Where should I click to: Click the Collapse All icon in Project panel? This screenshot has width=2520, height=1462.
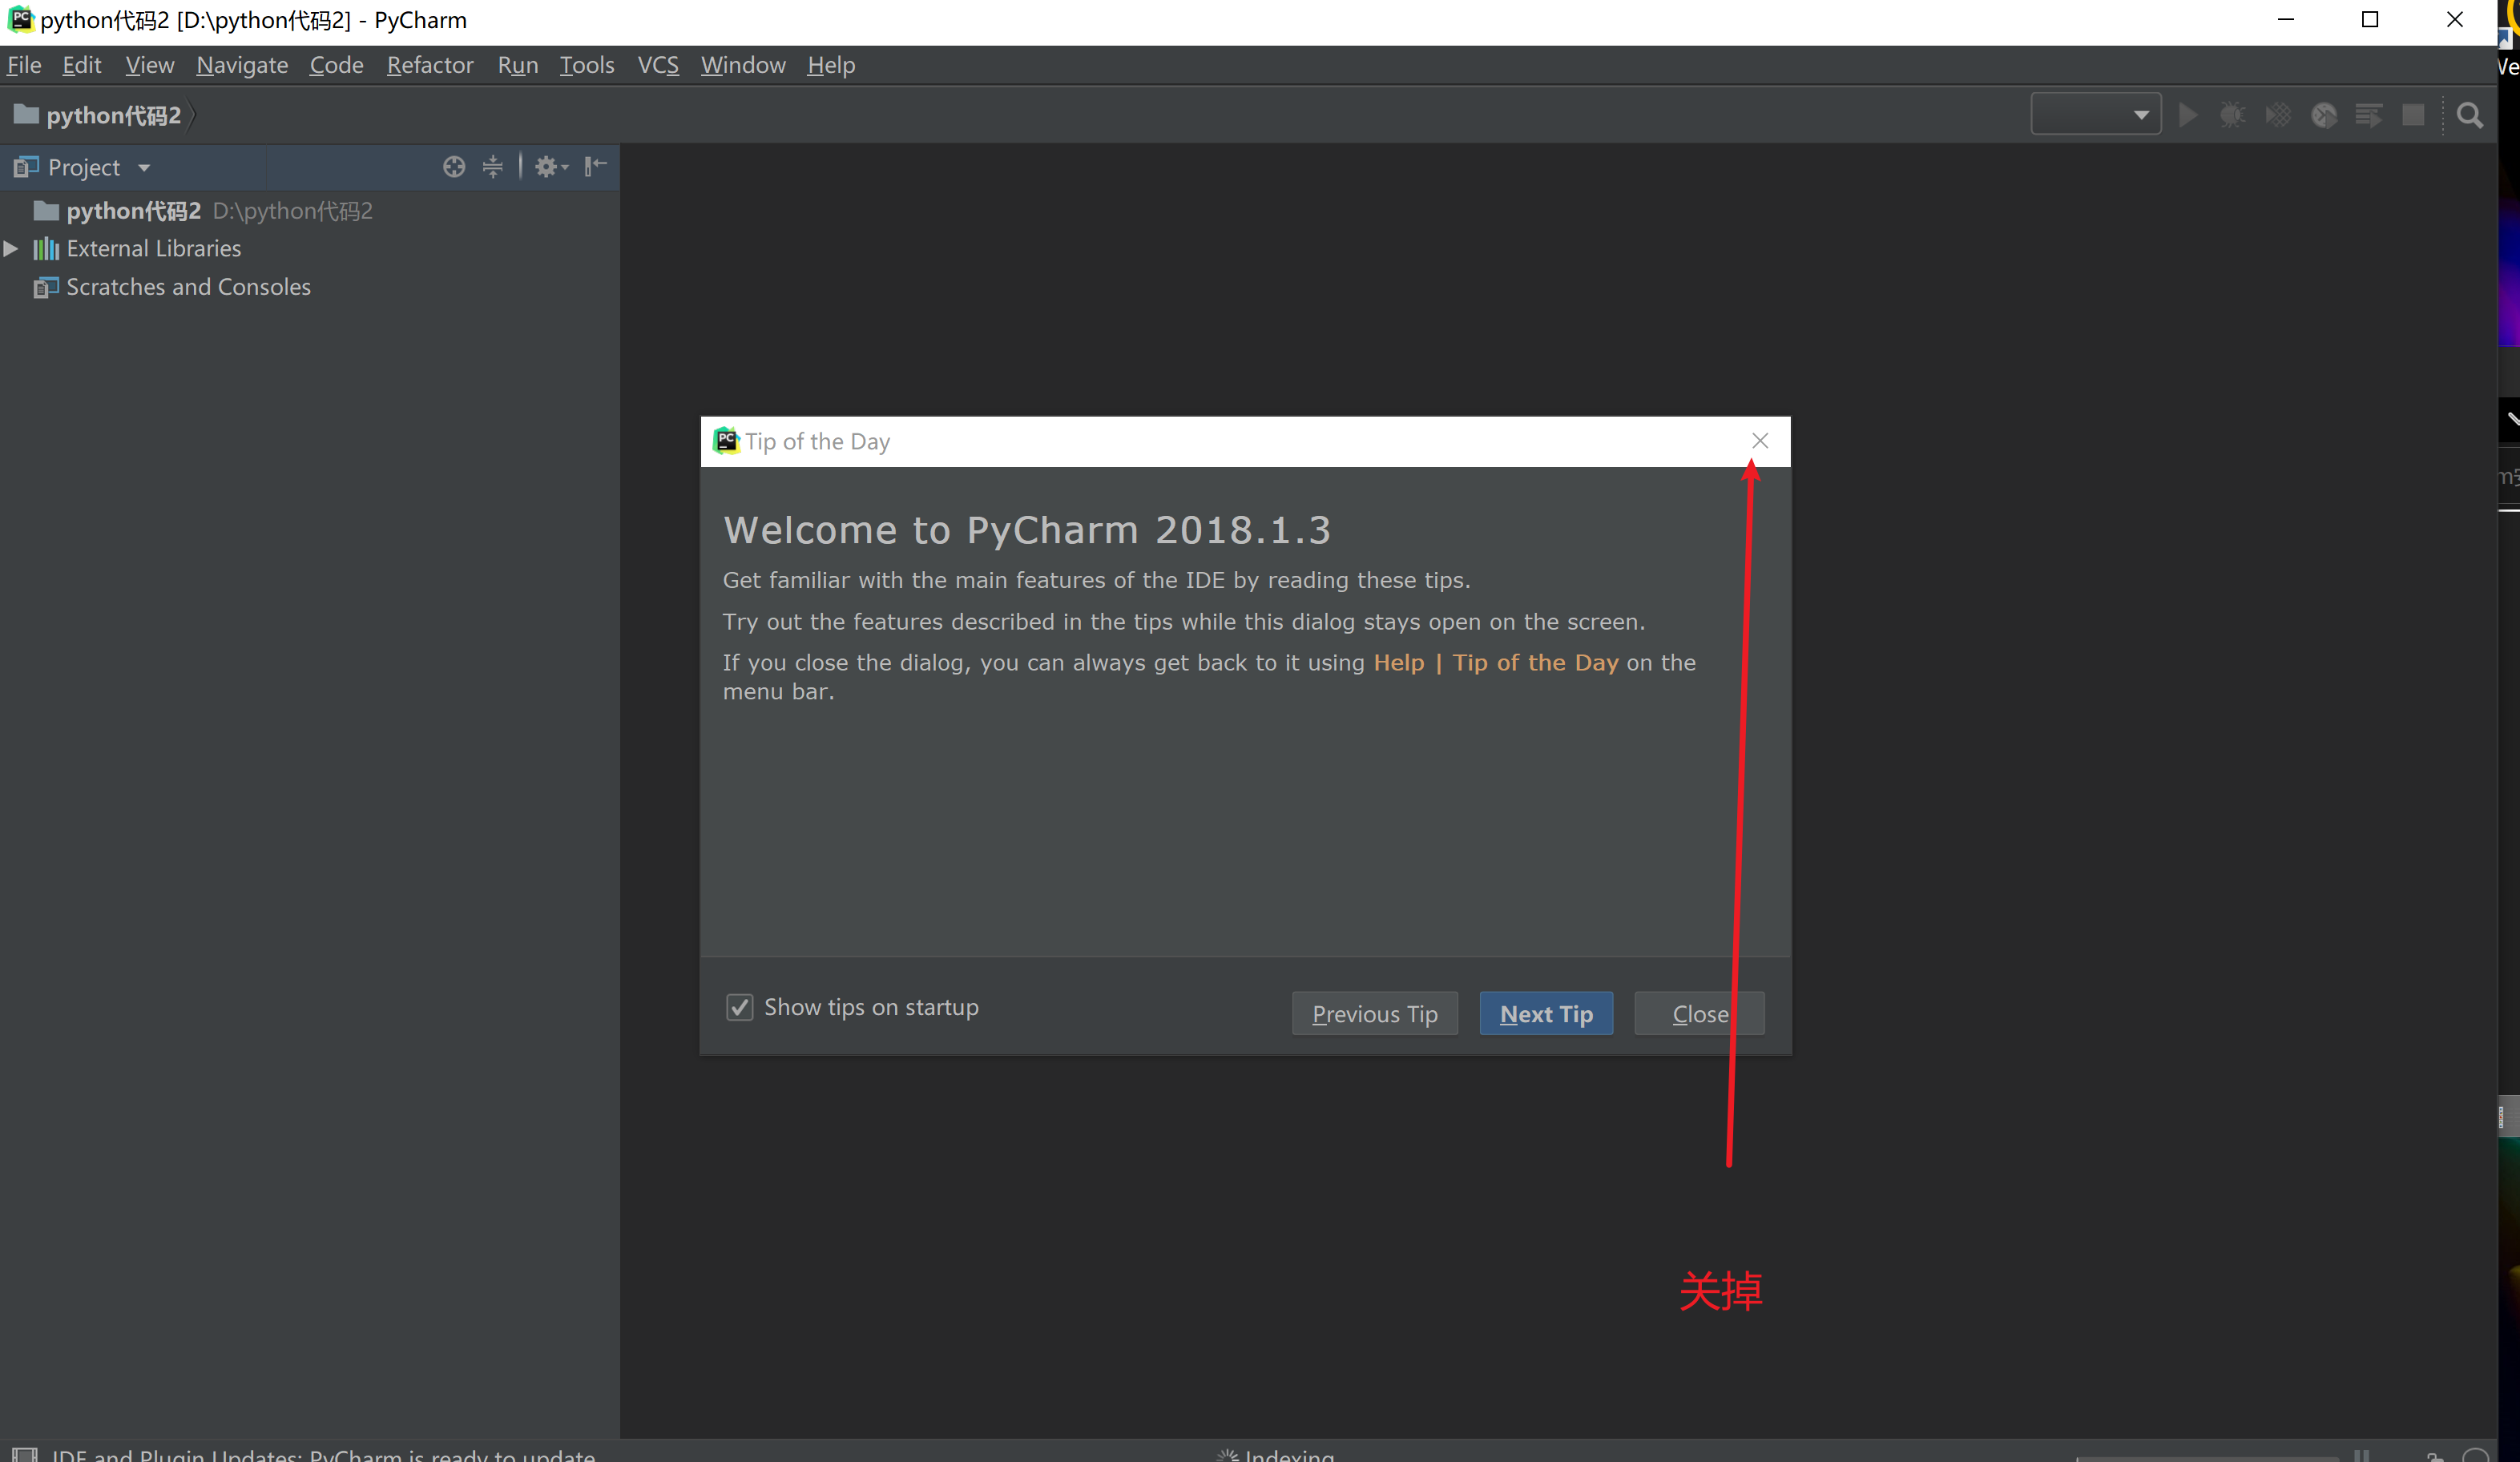(x=493, y=167)
